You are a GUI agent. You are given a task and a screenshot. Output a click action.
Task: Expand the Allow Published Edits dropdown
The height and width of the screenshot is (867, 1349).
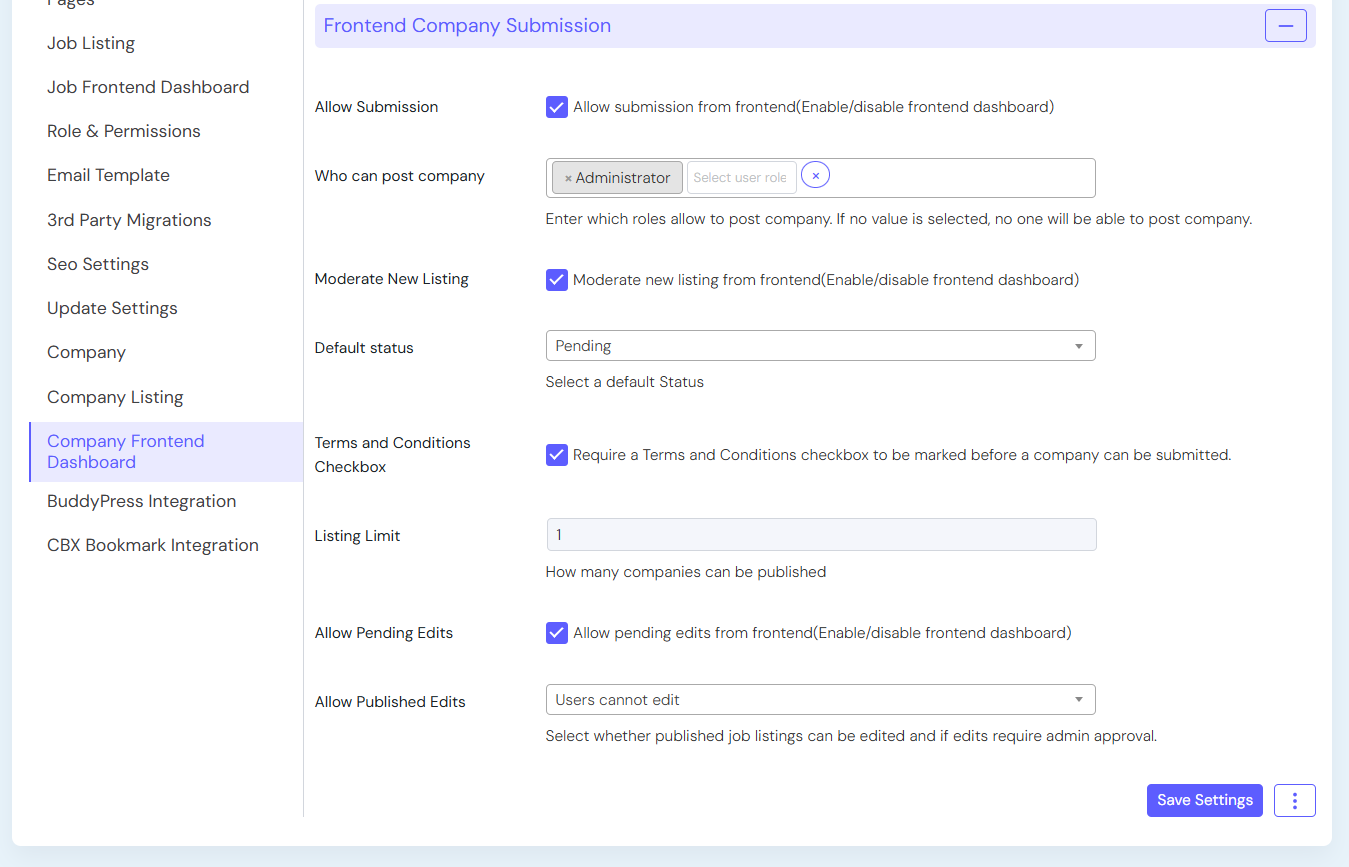820,700
